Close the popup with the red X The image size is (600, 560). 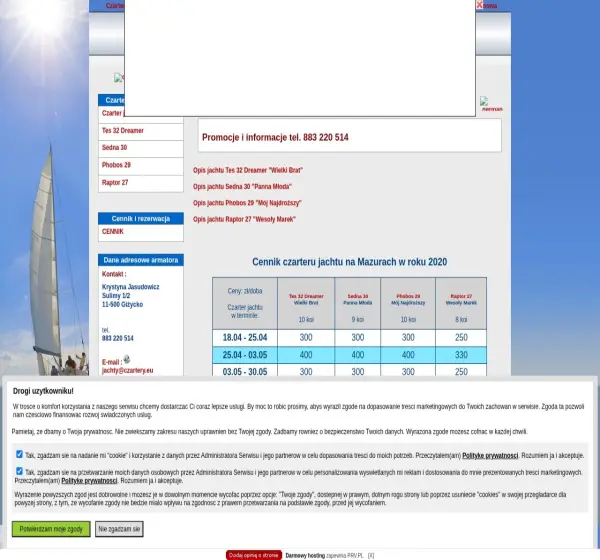pos(479,5)
